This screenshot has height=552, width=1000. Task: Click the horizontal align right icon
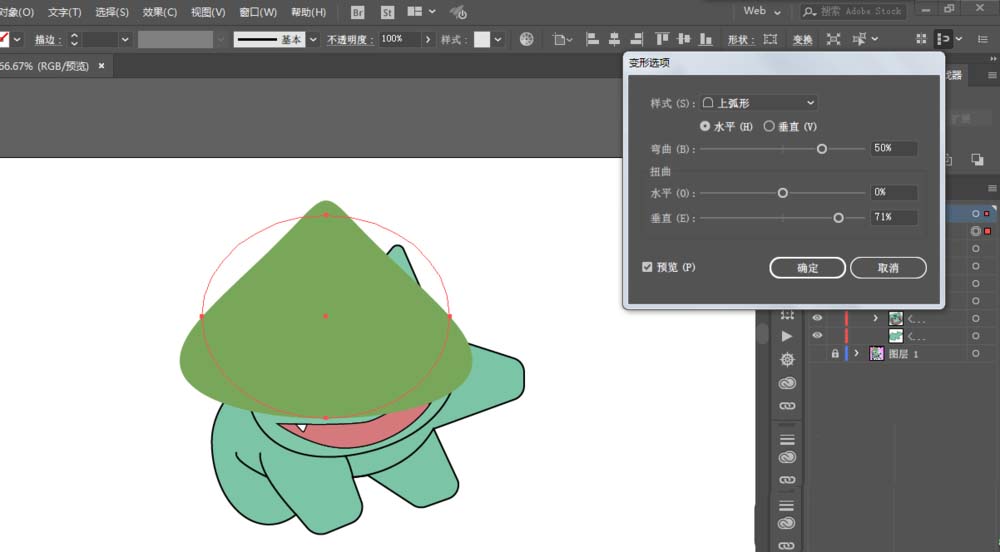tap(636, 39)
